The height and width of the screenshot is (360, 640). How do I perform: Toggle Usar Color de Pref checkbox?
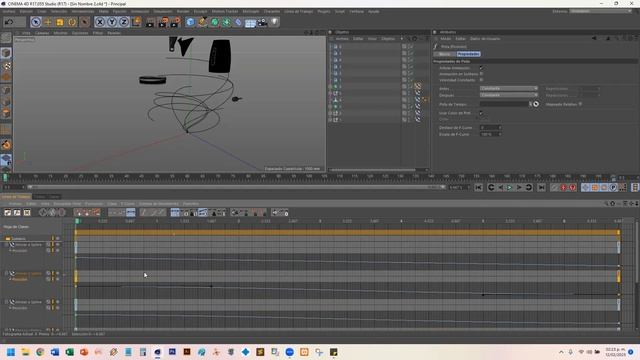click(481, 113)
